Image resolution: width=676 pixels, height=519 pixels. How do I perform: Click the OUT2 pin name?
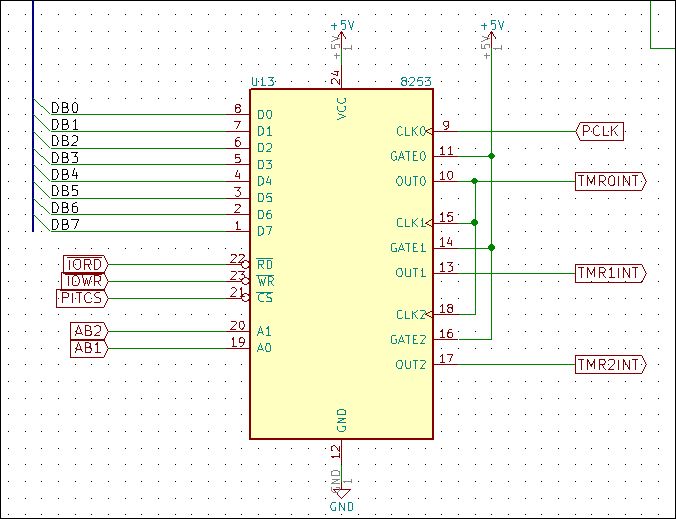click(411, 365)
